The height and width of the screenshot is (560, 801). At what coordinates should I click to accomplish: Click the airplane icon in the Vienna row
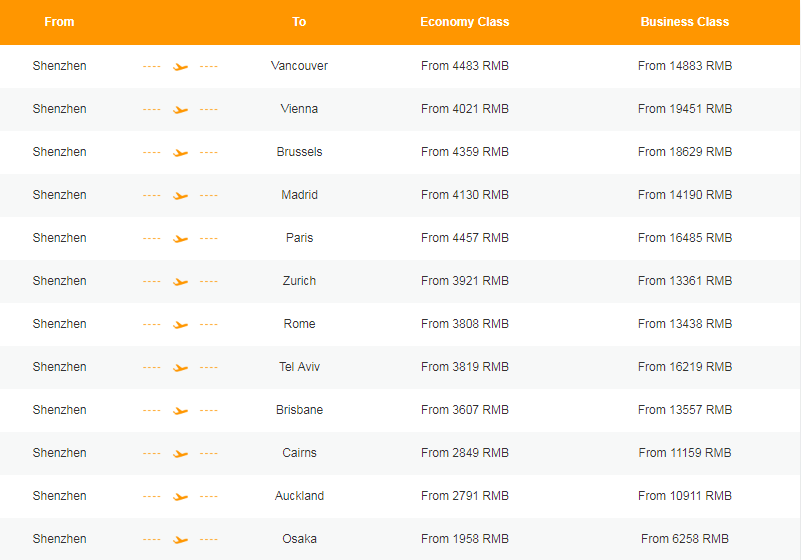tap(180, 110)
